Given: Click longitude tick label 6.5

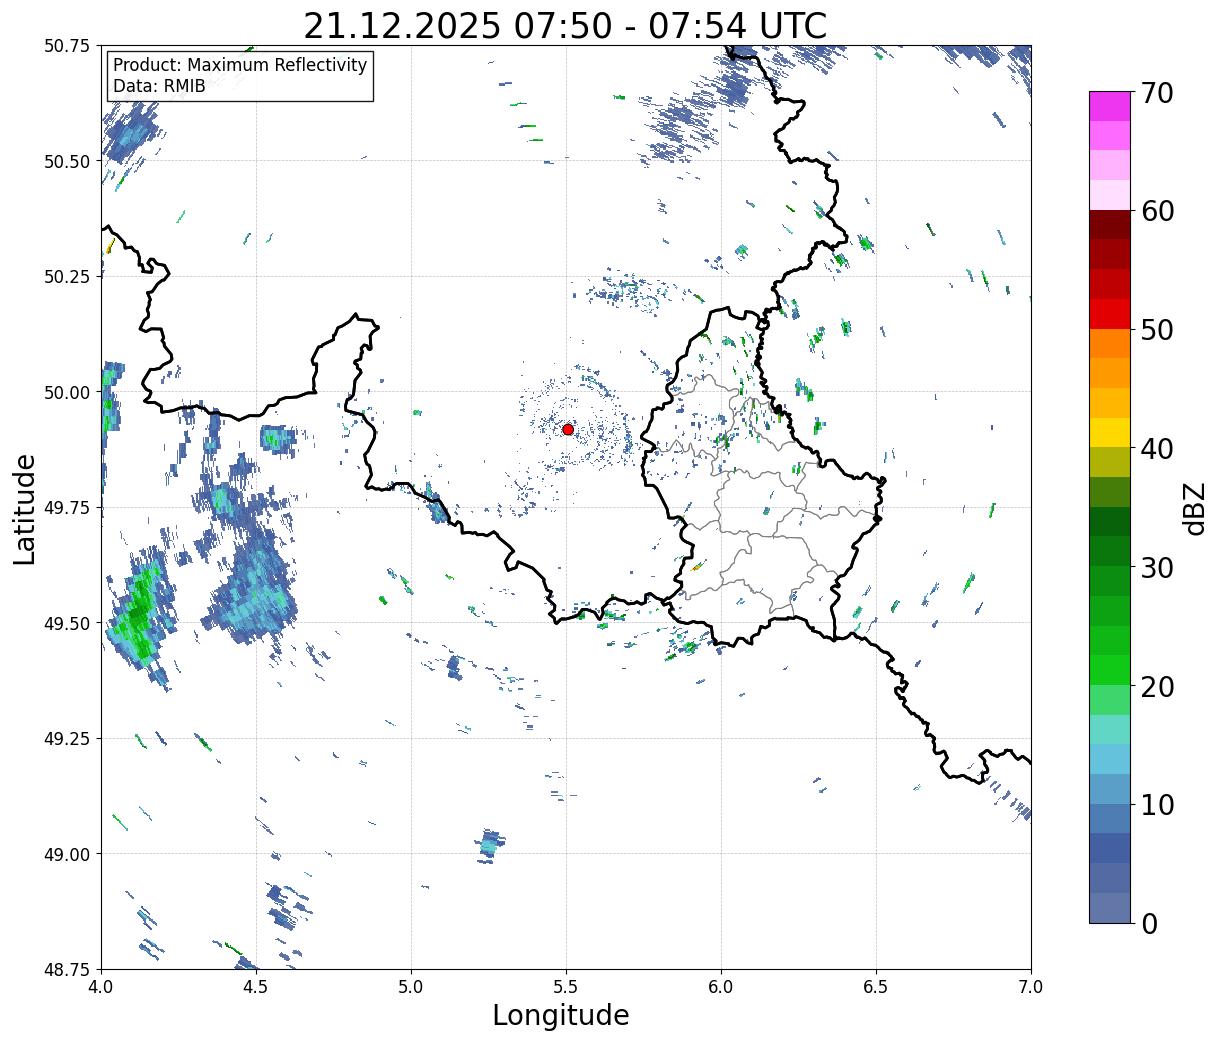Looking at the screenshot, I should [x=876, y=987].
